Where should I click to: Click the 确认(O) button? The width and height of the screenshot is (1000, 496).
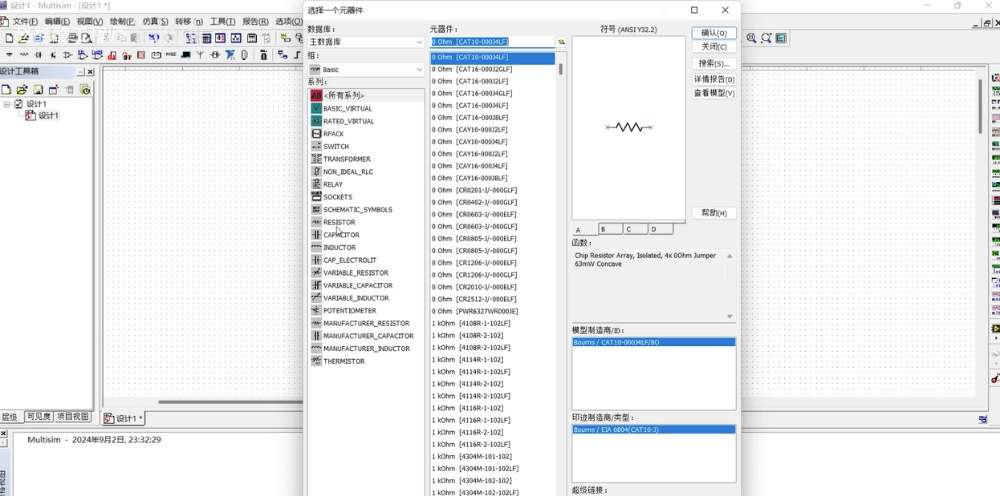tap(714, 33)
